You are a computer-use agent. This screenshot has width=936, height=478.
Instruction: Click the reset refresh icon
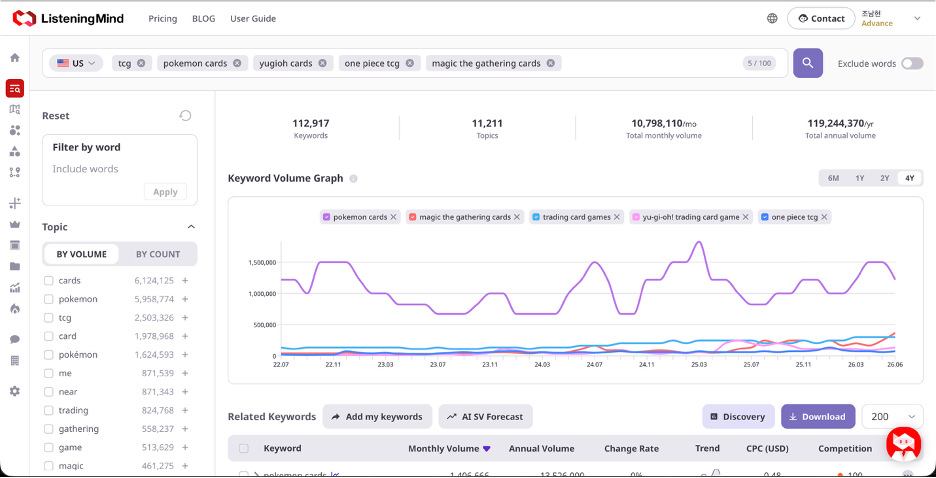click(x=186, y=116)
